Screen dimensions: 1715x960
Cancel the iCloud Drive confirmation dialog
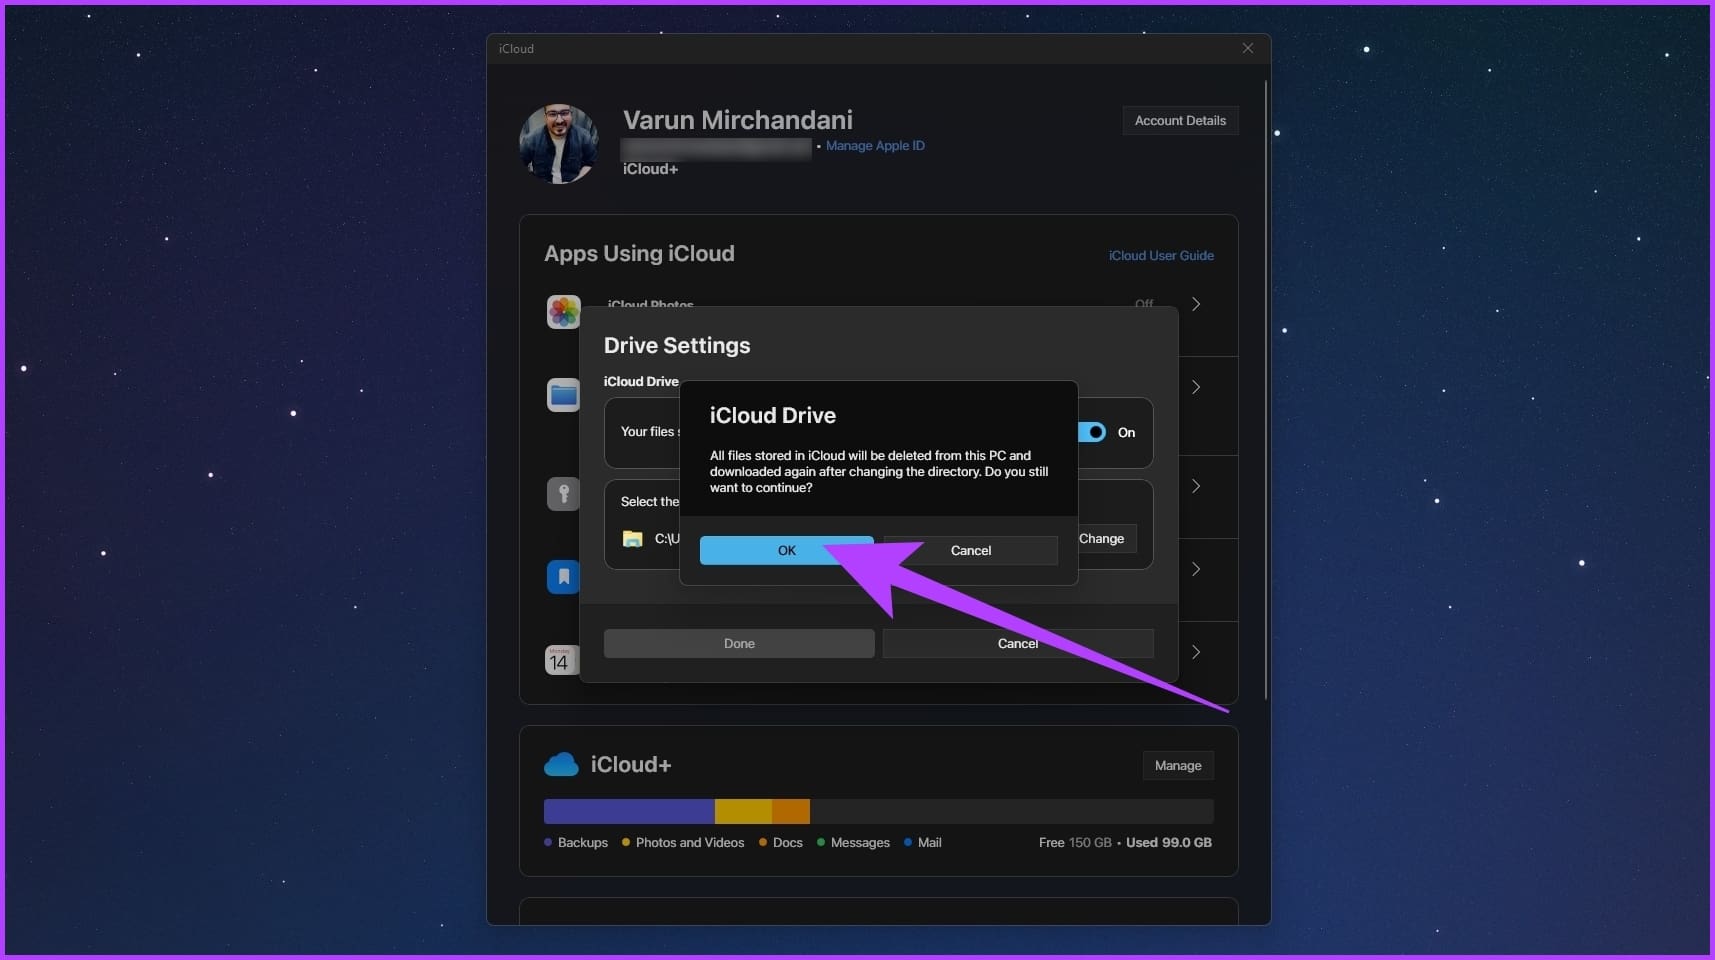pos(970,551)
